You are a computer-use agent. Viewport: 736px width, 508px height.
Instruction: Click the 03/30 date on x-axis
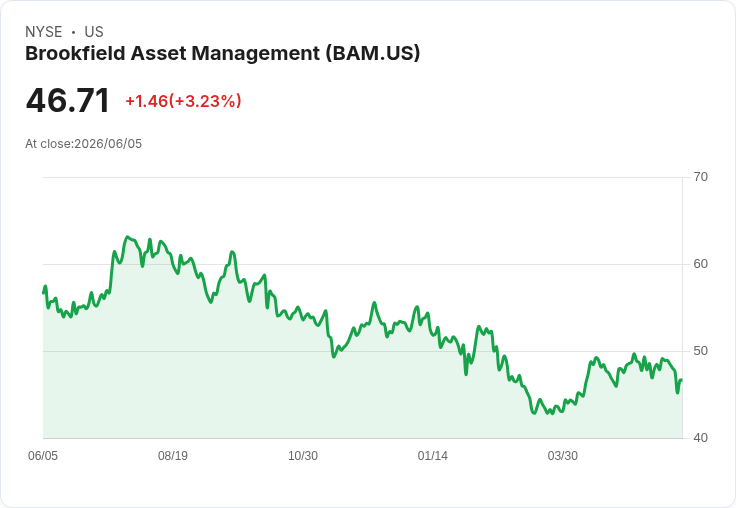(x=562, y=455)
